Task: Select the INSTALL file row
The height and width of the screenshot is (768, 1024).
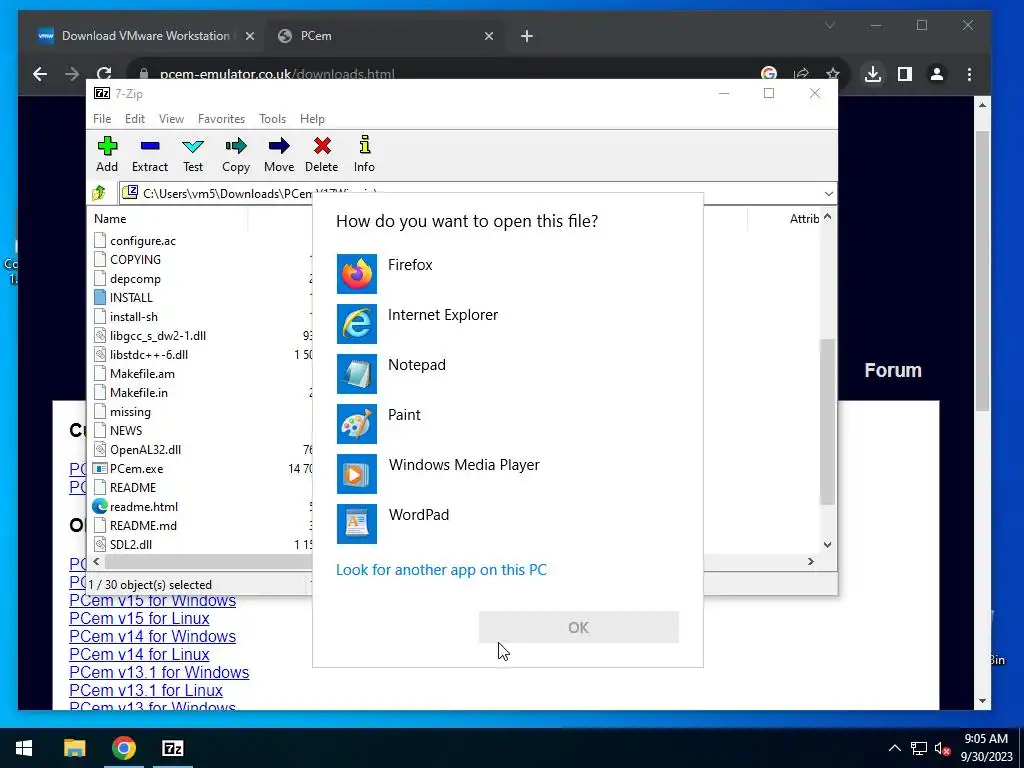Action: (x=131, y=298)
